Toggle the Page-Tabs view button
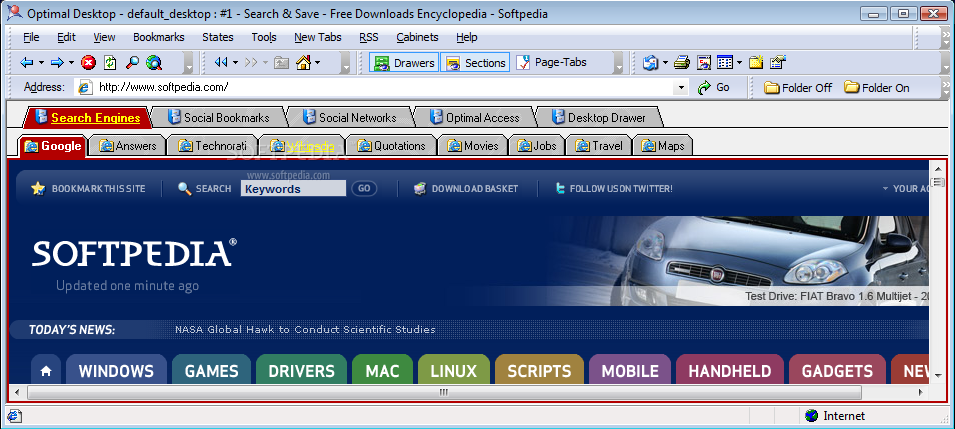 pos(552,62)
